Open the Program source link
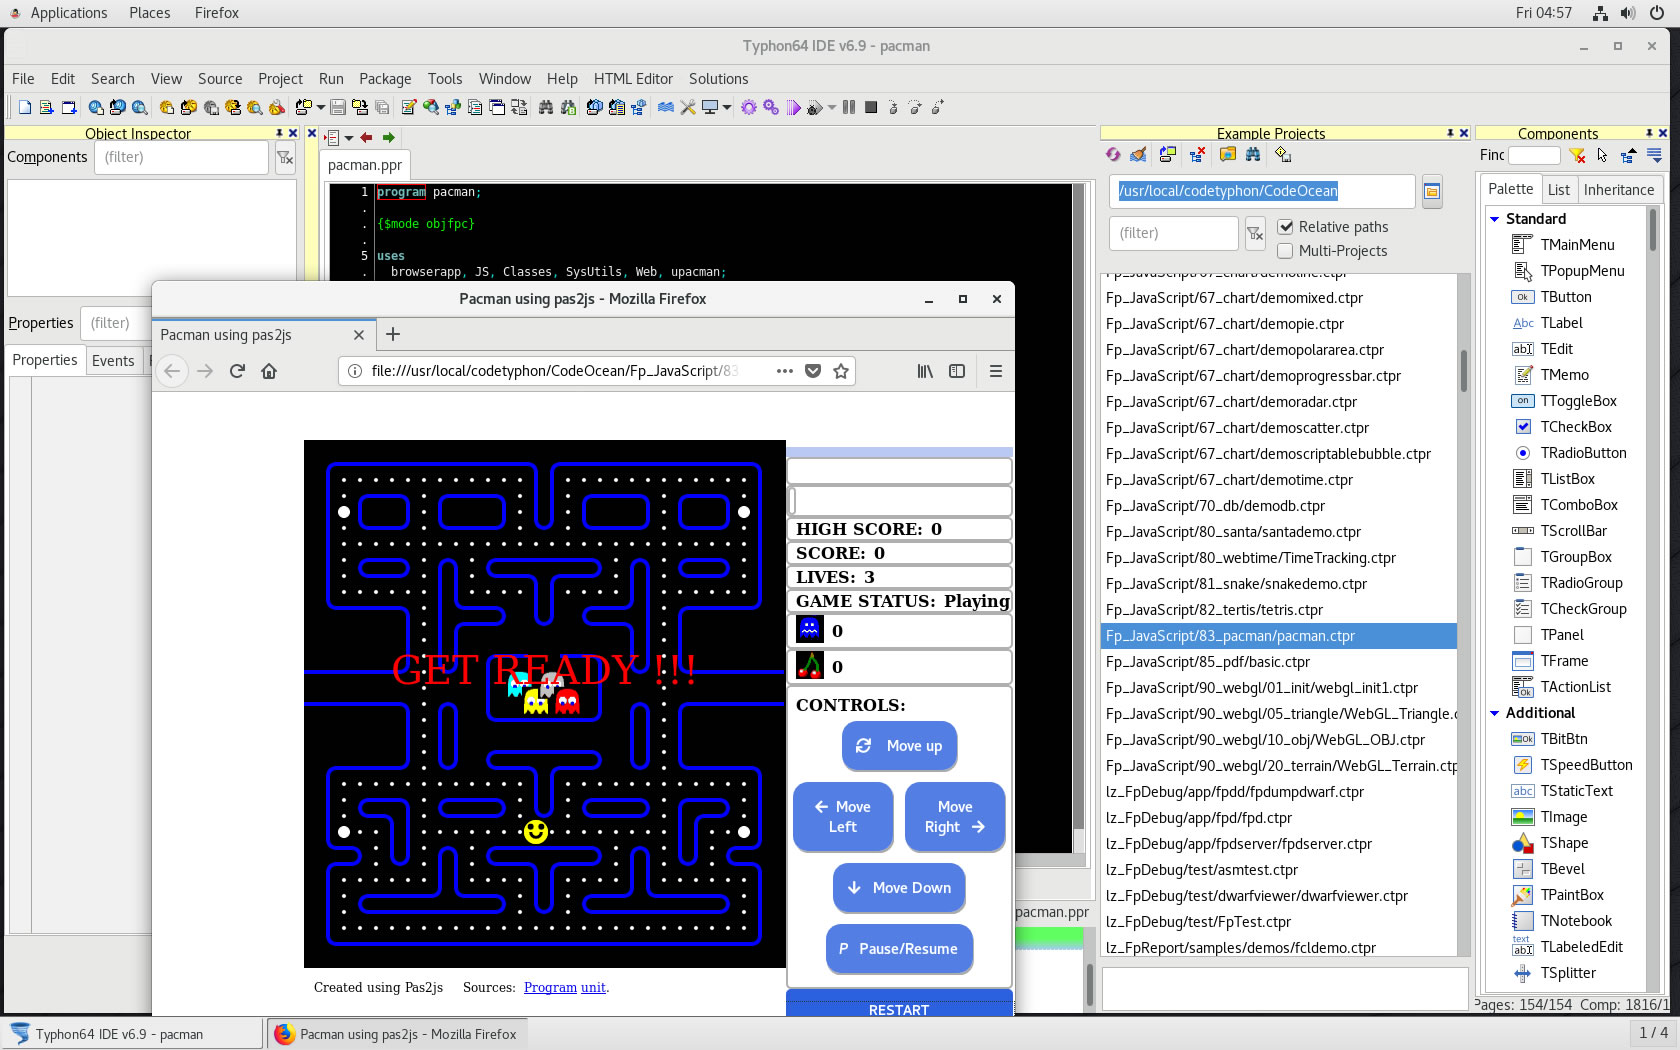The image size is (1680, 1050). (x=550, y=988)
